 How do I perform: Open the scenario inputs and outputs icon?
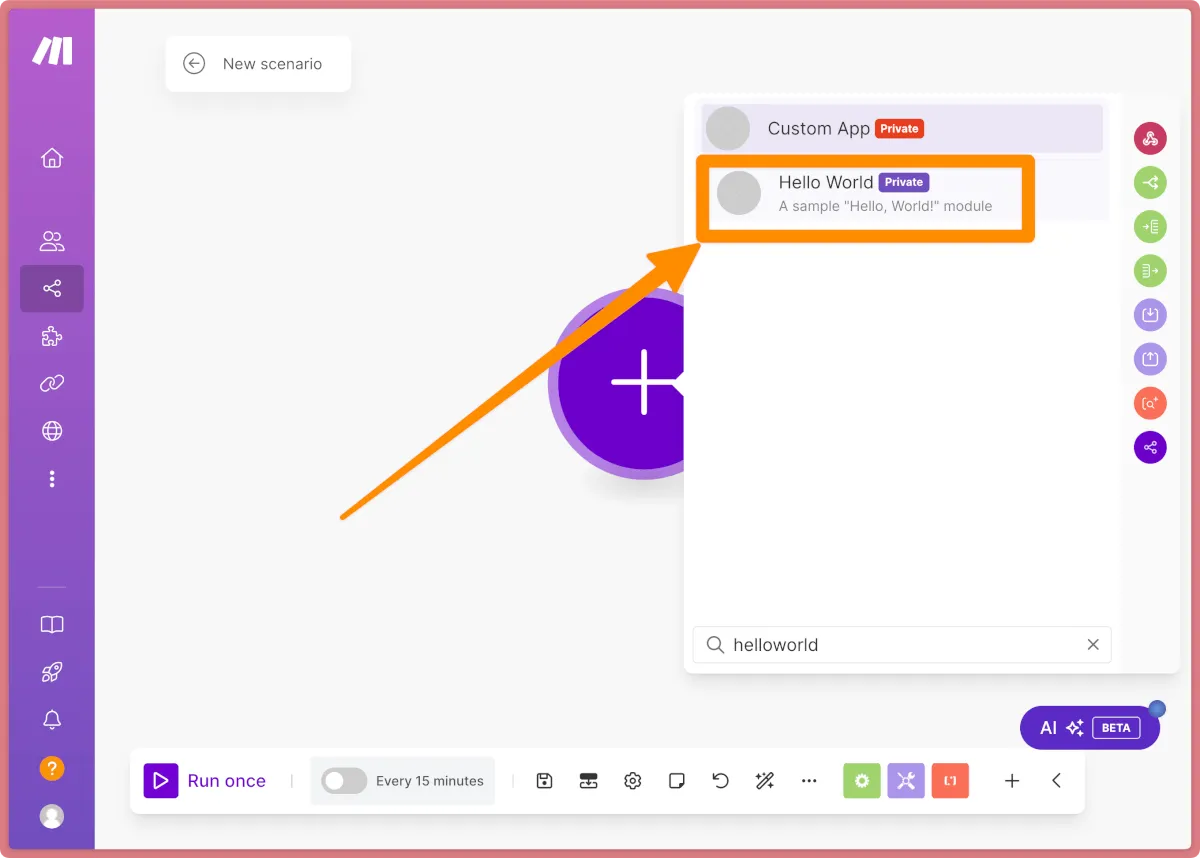click(588, 781)
